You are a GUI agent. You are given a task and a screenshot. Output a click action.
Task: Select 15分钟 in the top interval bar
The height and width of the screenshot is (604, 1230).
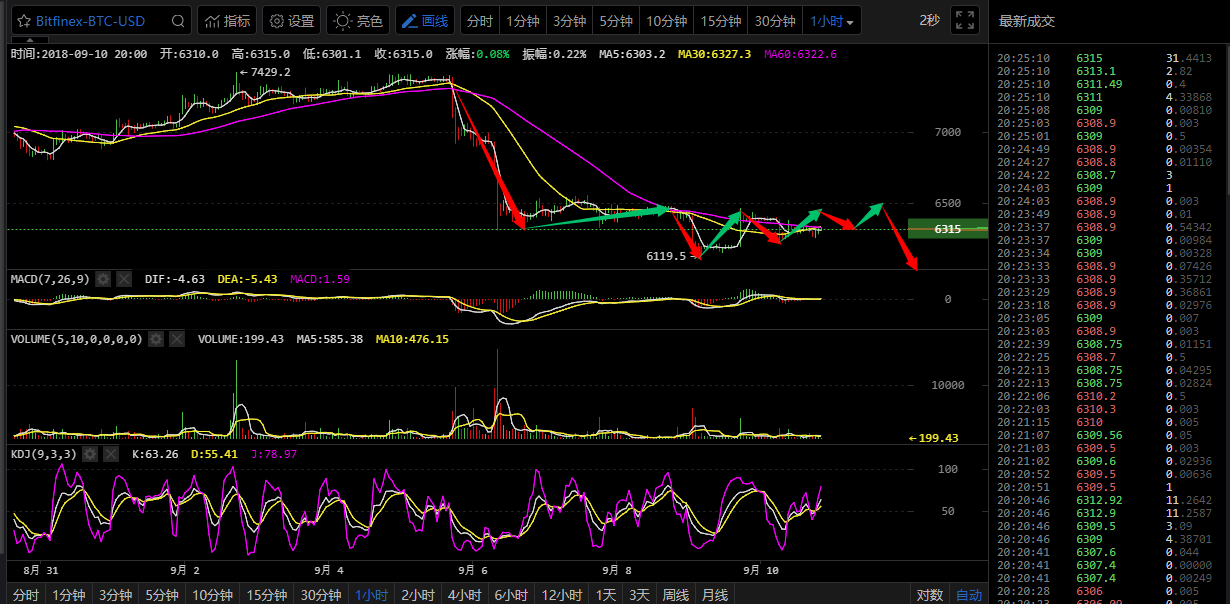720,21
